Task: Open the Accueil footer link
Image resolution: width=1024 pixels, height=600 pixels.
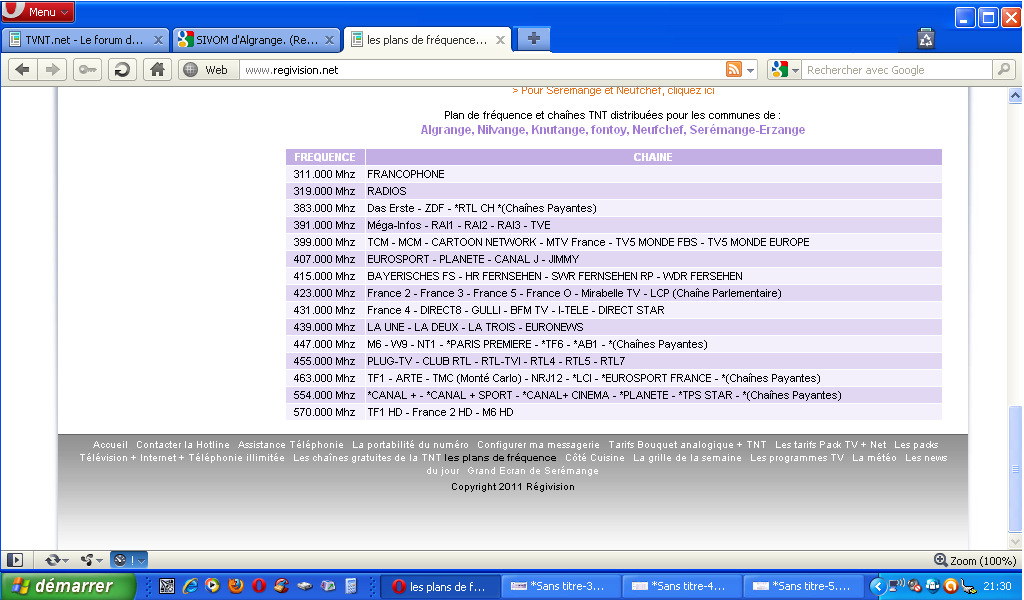Action: pyautogui.click(x=110, y=445)
